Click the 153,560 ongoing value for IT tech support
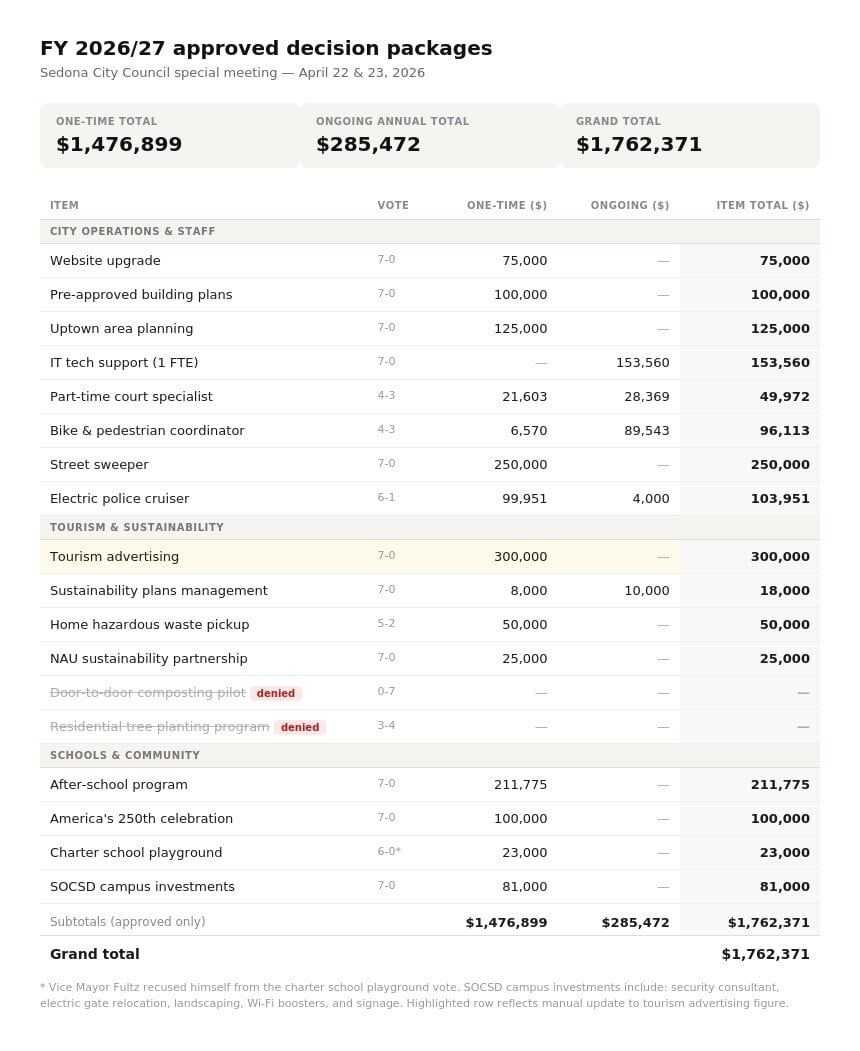Viewport: 860px width, 1051px height. click(643, 363)
